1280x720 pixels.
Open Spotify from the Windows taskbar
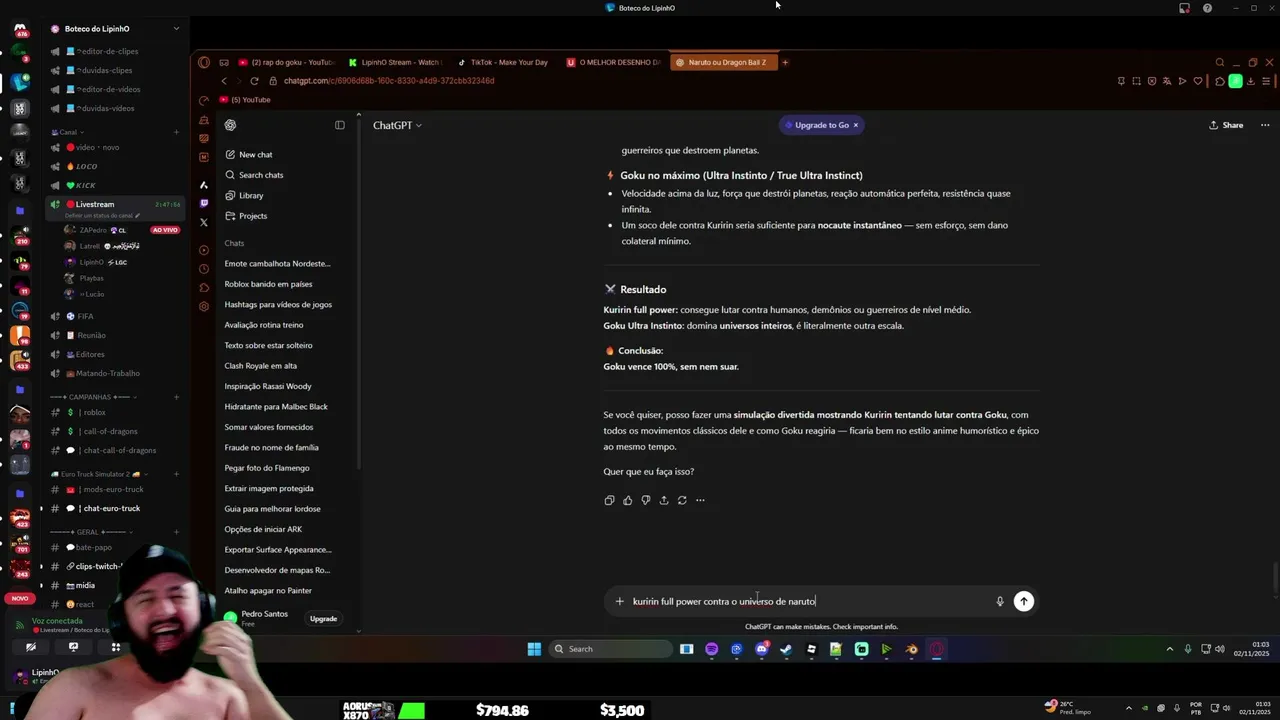(x=711, y=649)
